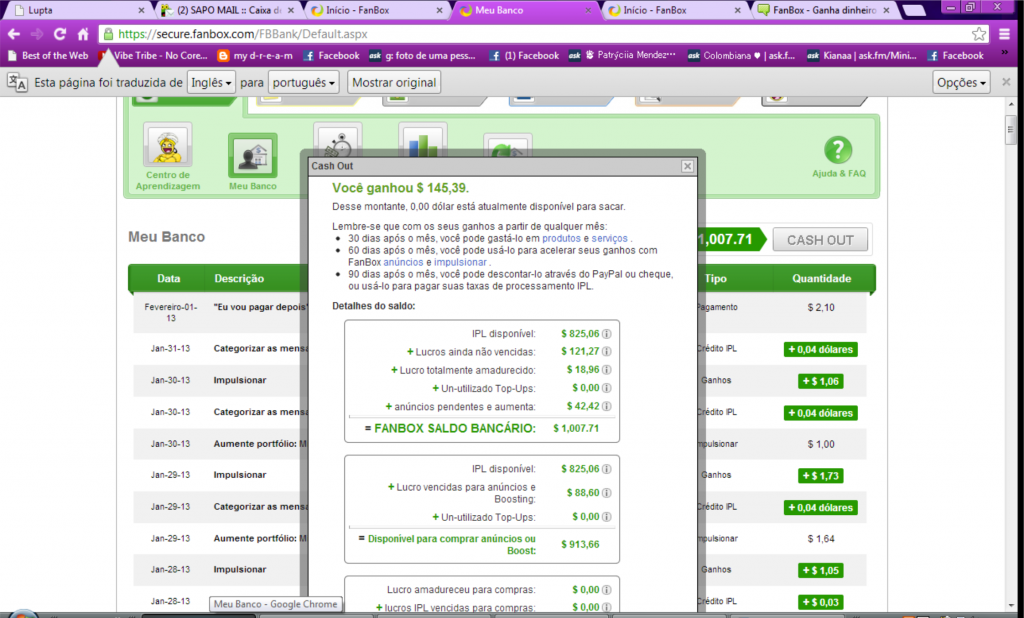Click the Jan-29-13 Impulsionar row description
This screenshot has width=1024, height=618.
pyautogui.click(x=240, y=475)
